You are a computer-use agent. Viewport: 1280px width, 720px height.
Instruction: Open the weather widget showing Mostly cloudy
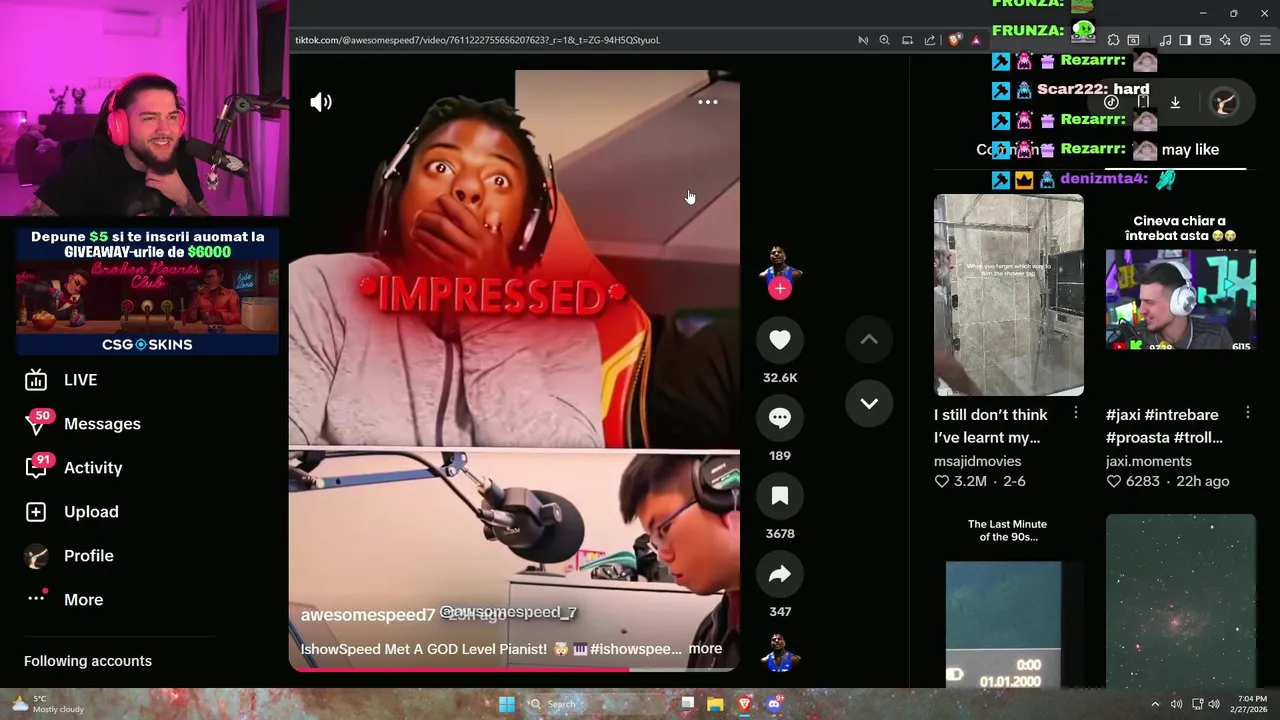(47, 704)
